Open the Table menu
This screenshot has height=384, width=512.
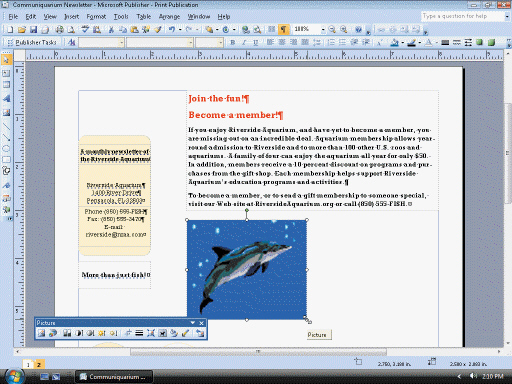coord(144,17)
